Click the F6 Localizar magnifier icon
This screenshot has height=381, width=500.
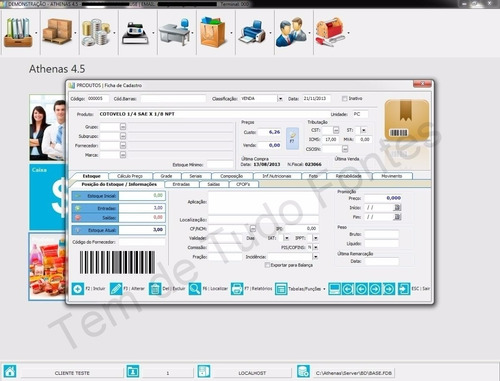(x=195, y=289)
